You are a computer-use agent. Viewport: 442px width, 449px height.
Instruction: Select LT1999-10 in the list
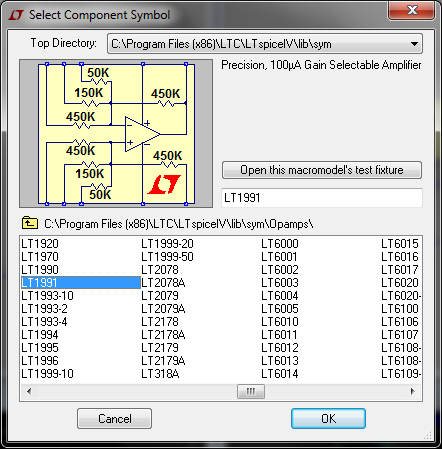click(47, 374)
